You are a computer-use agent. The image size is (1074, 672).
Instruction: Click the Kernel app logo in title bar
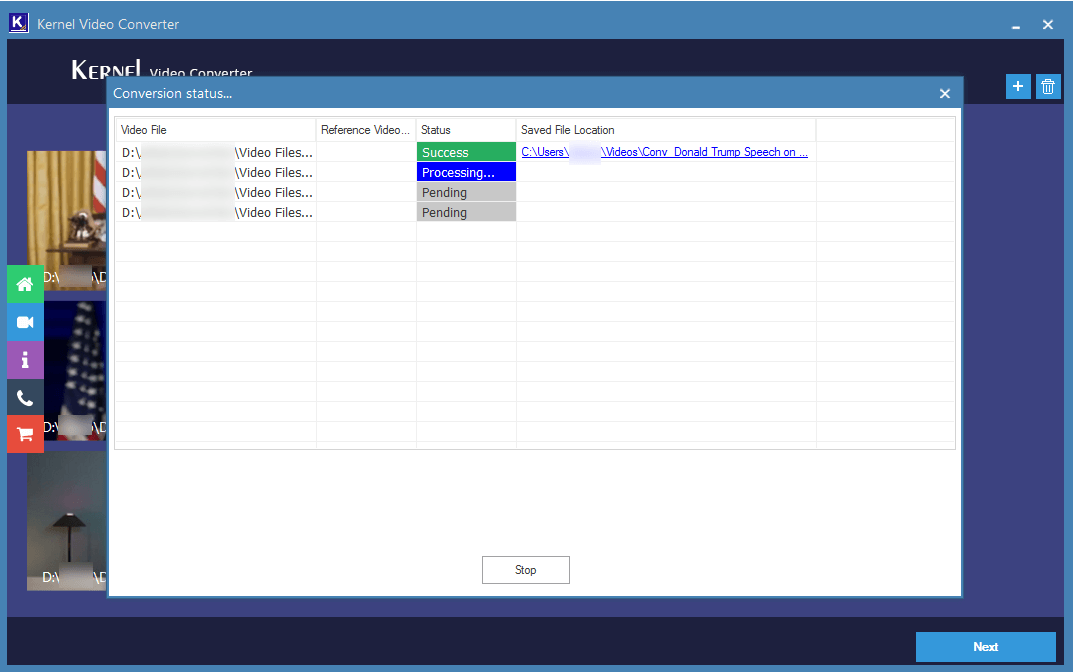[x=18, y=23]
